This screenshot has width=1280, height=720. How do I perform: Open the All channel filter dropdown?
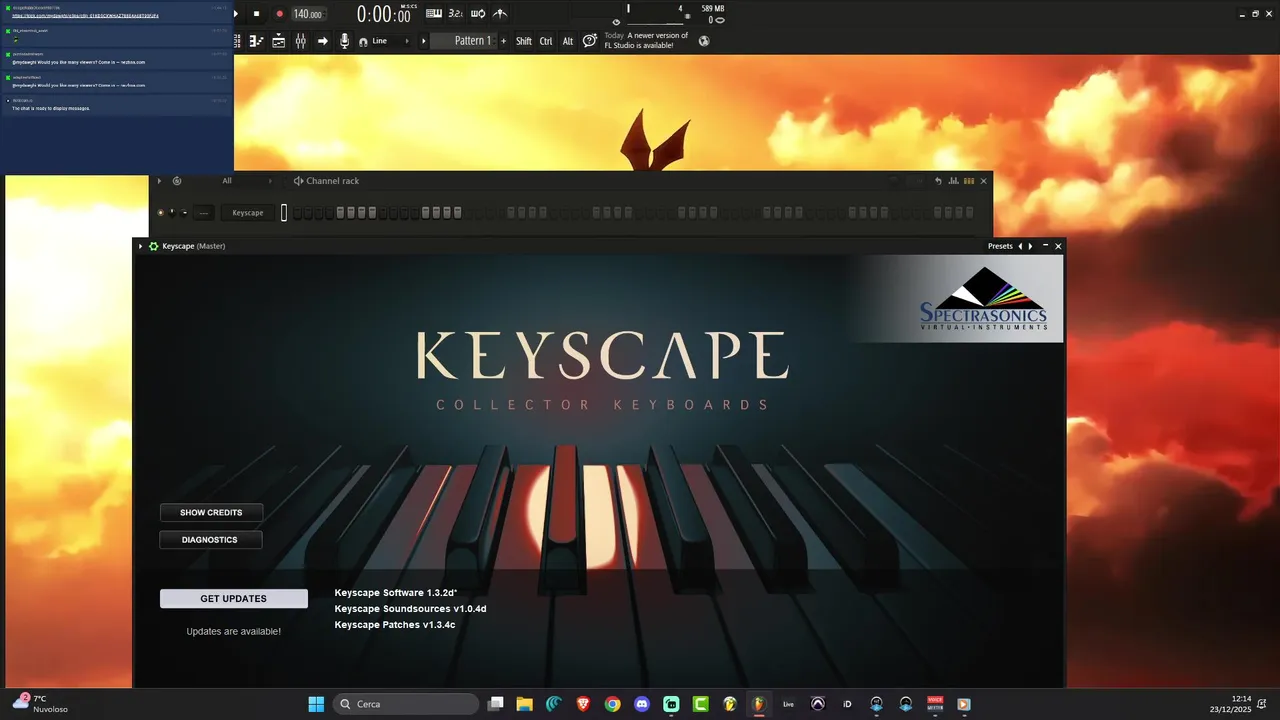(246, 181)
